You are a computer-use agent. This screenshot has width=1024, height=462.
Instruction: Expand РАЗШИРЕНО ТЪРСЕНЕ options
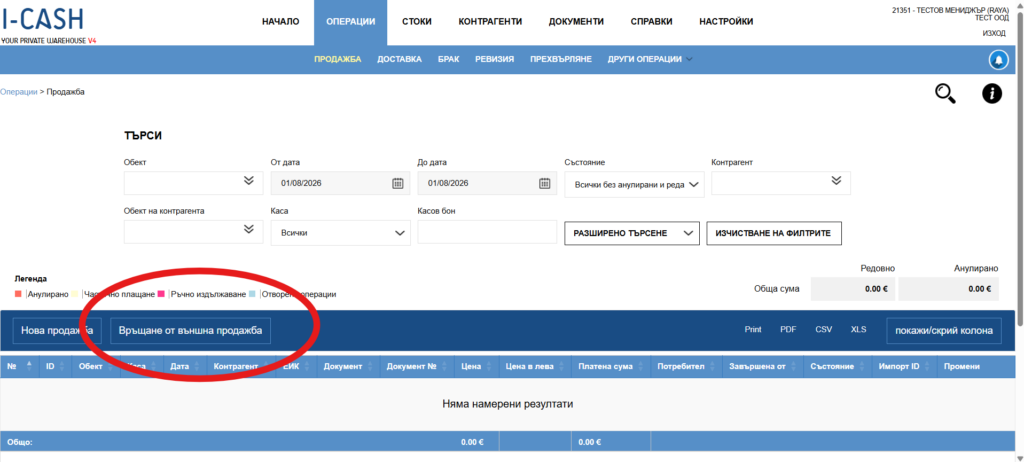(x=631, y=232)
